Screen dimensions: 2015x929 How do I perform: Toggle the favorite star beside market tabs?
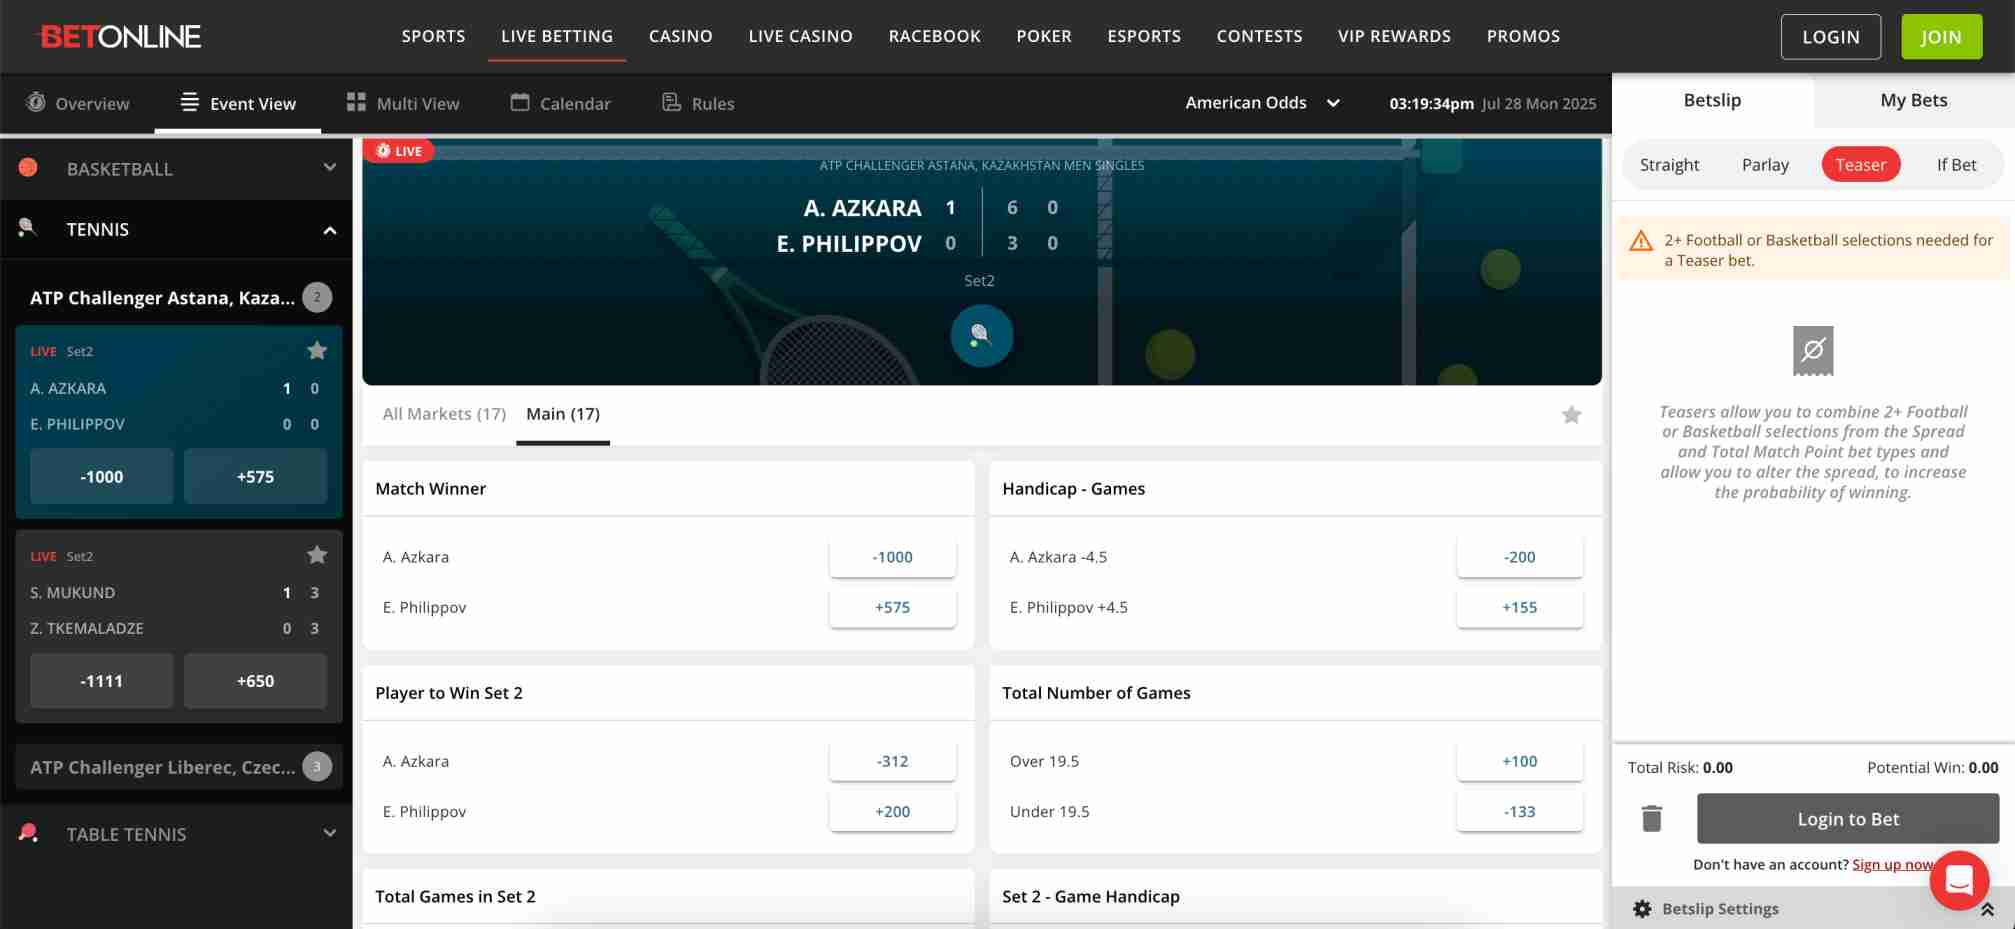[1571, 414]
